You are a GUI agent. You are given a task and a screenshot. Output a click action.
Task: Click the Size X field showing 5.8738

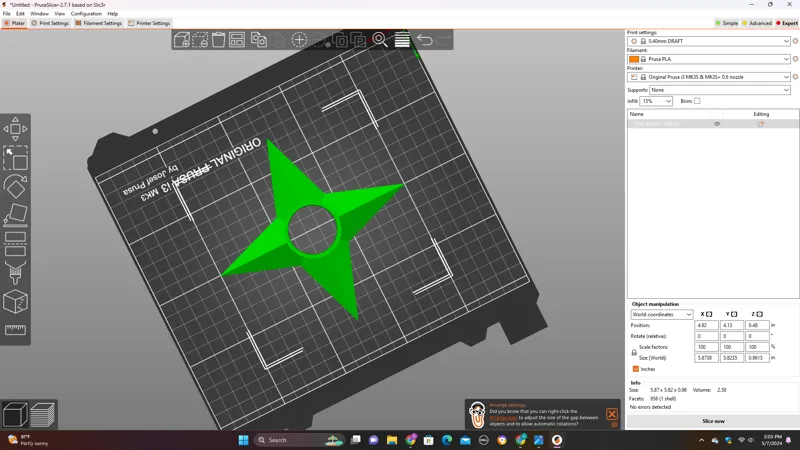706,358
